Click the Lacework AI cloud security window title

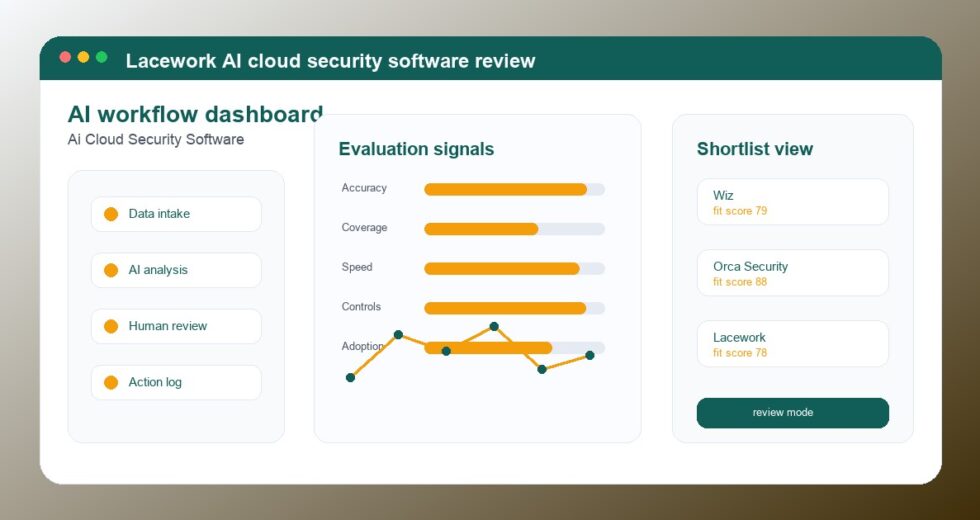click(331, 61)
